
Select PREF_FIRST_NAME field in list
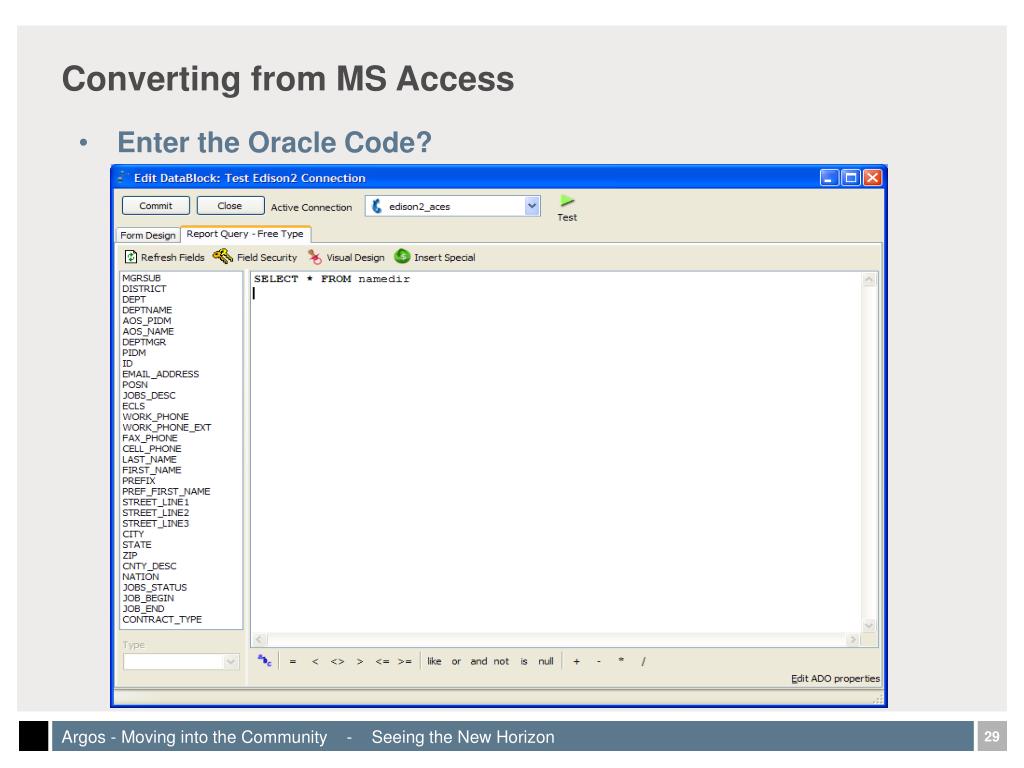(166, 492)
